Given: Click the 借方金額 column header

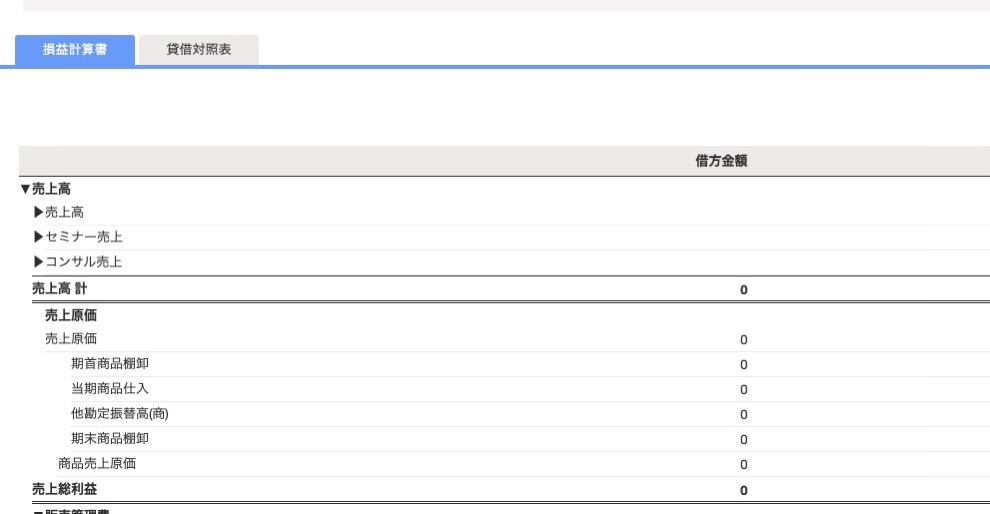Looking at the screenshot, I should pos(721,161).
